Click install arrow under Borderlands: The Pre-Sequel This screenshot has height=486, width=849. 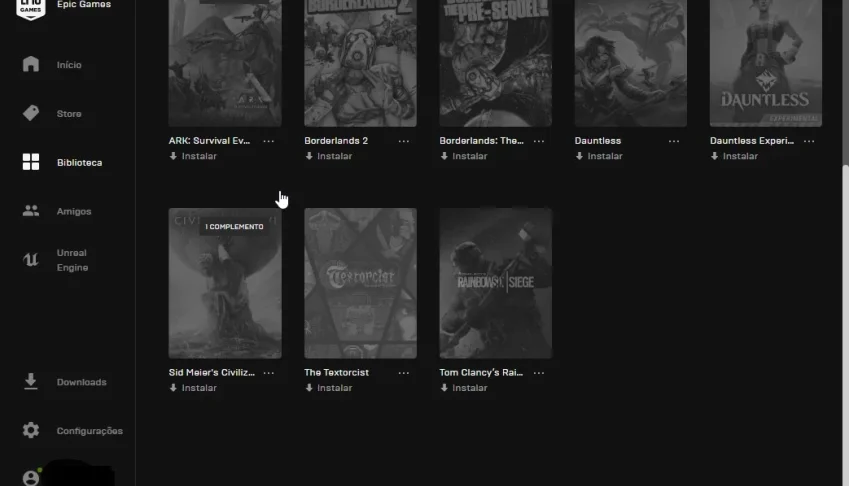[444, 156]
